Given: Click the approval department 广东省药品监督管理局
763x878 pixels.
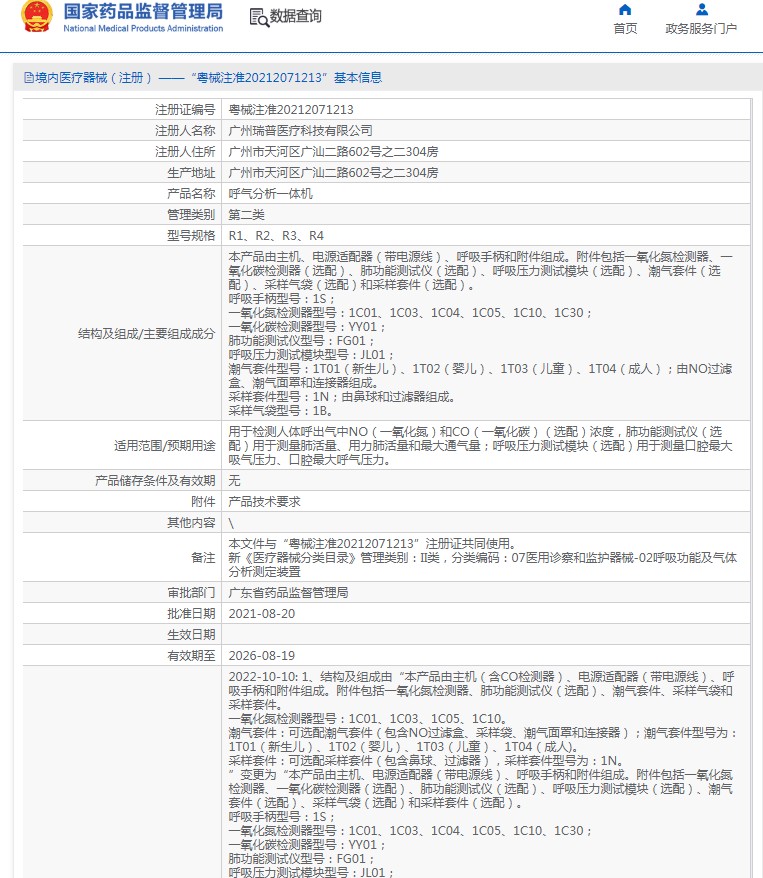Looking at the screenshot, I should click(x=288, y=592).
